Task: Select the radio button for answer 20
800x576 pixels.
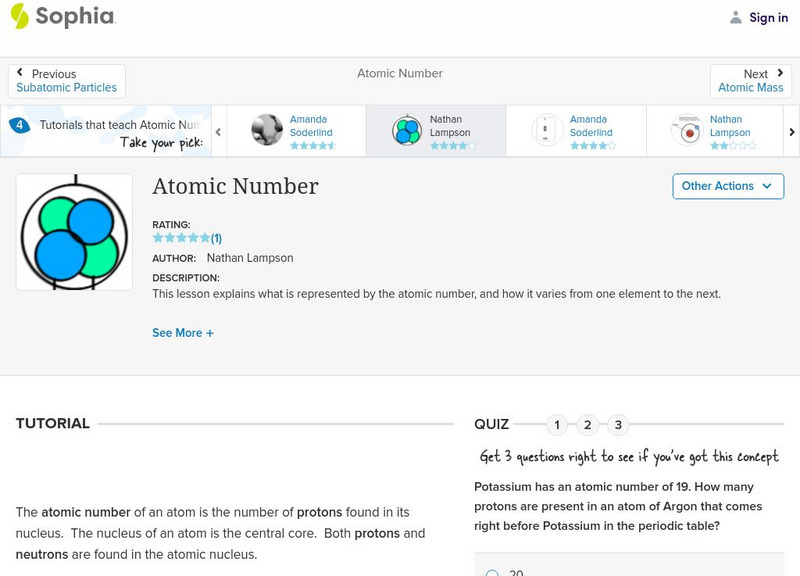Action: (x=492, y=573)
